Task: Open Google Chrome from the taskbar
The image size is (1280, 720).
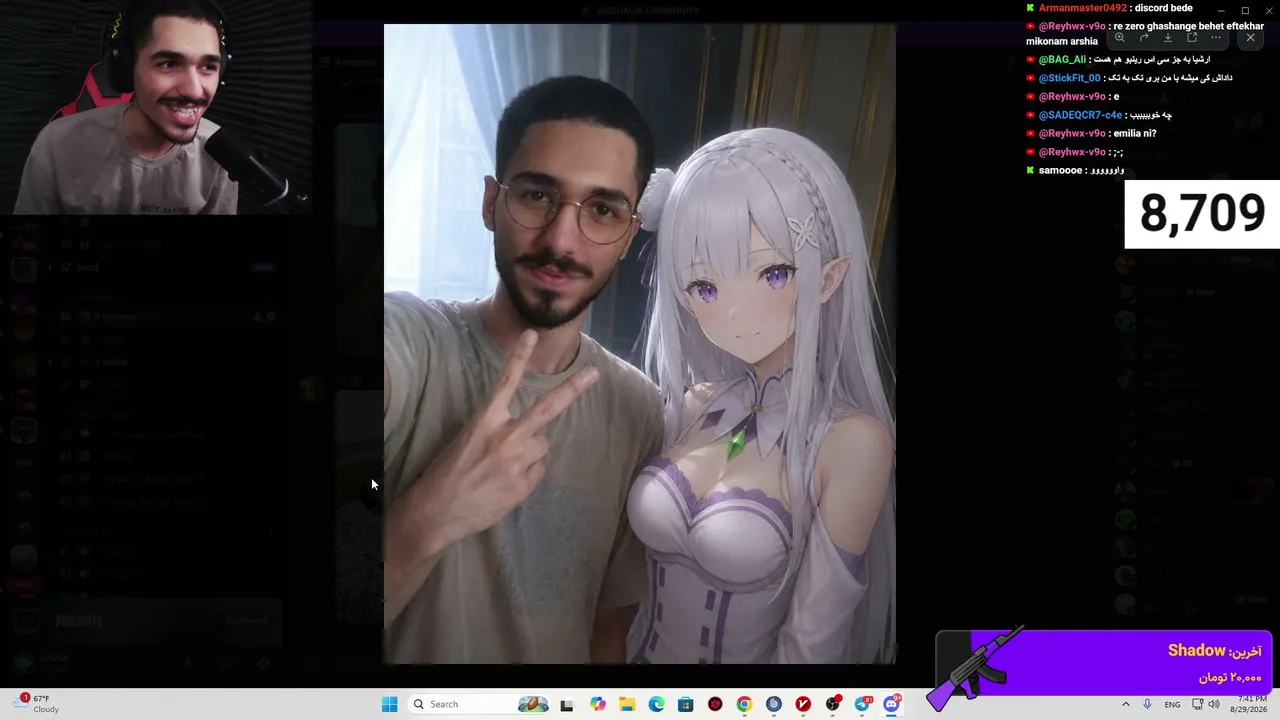Action: [x=744, y=704]
